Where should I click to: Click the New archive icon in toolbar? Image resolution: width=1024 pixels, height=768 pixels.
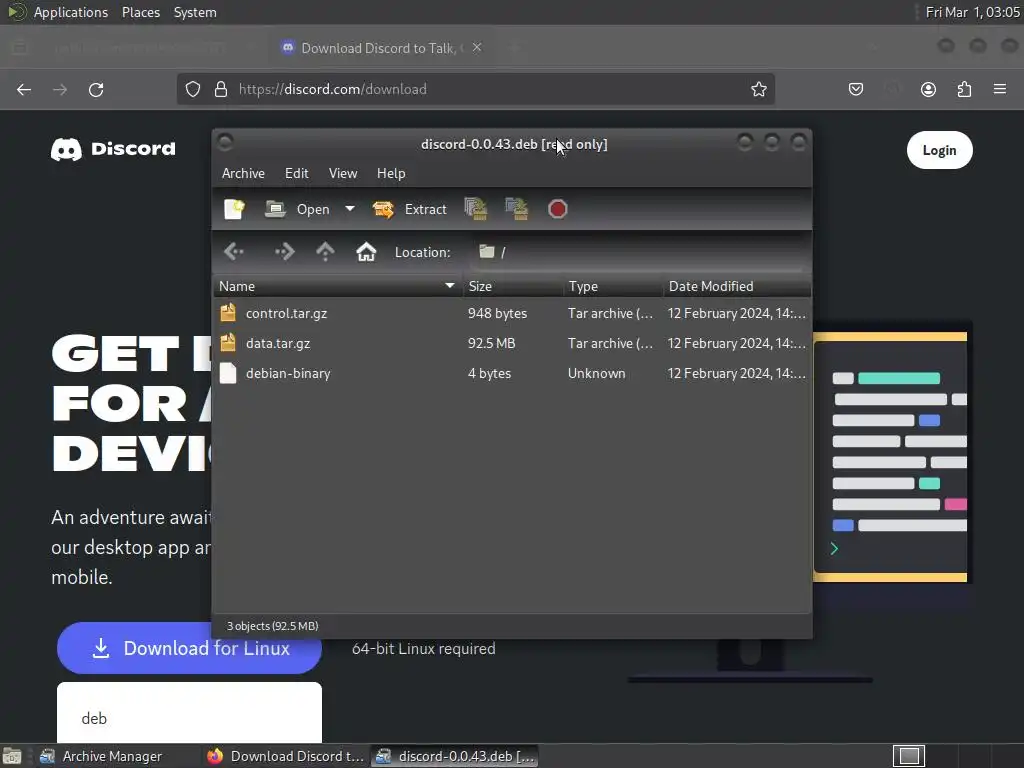click(x=234, y=209)
